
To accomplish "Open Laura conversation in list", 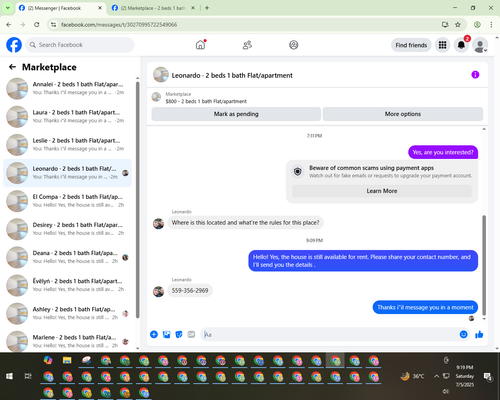I will [67, 117].
